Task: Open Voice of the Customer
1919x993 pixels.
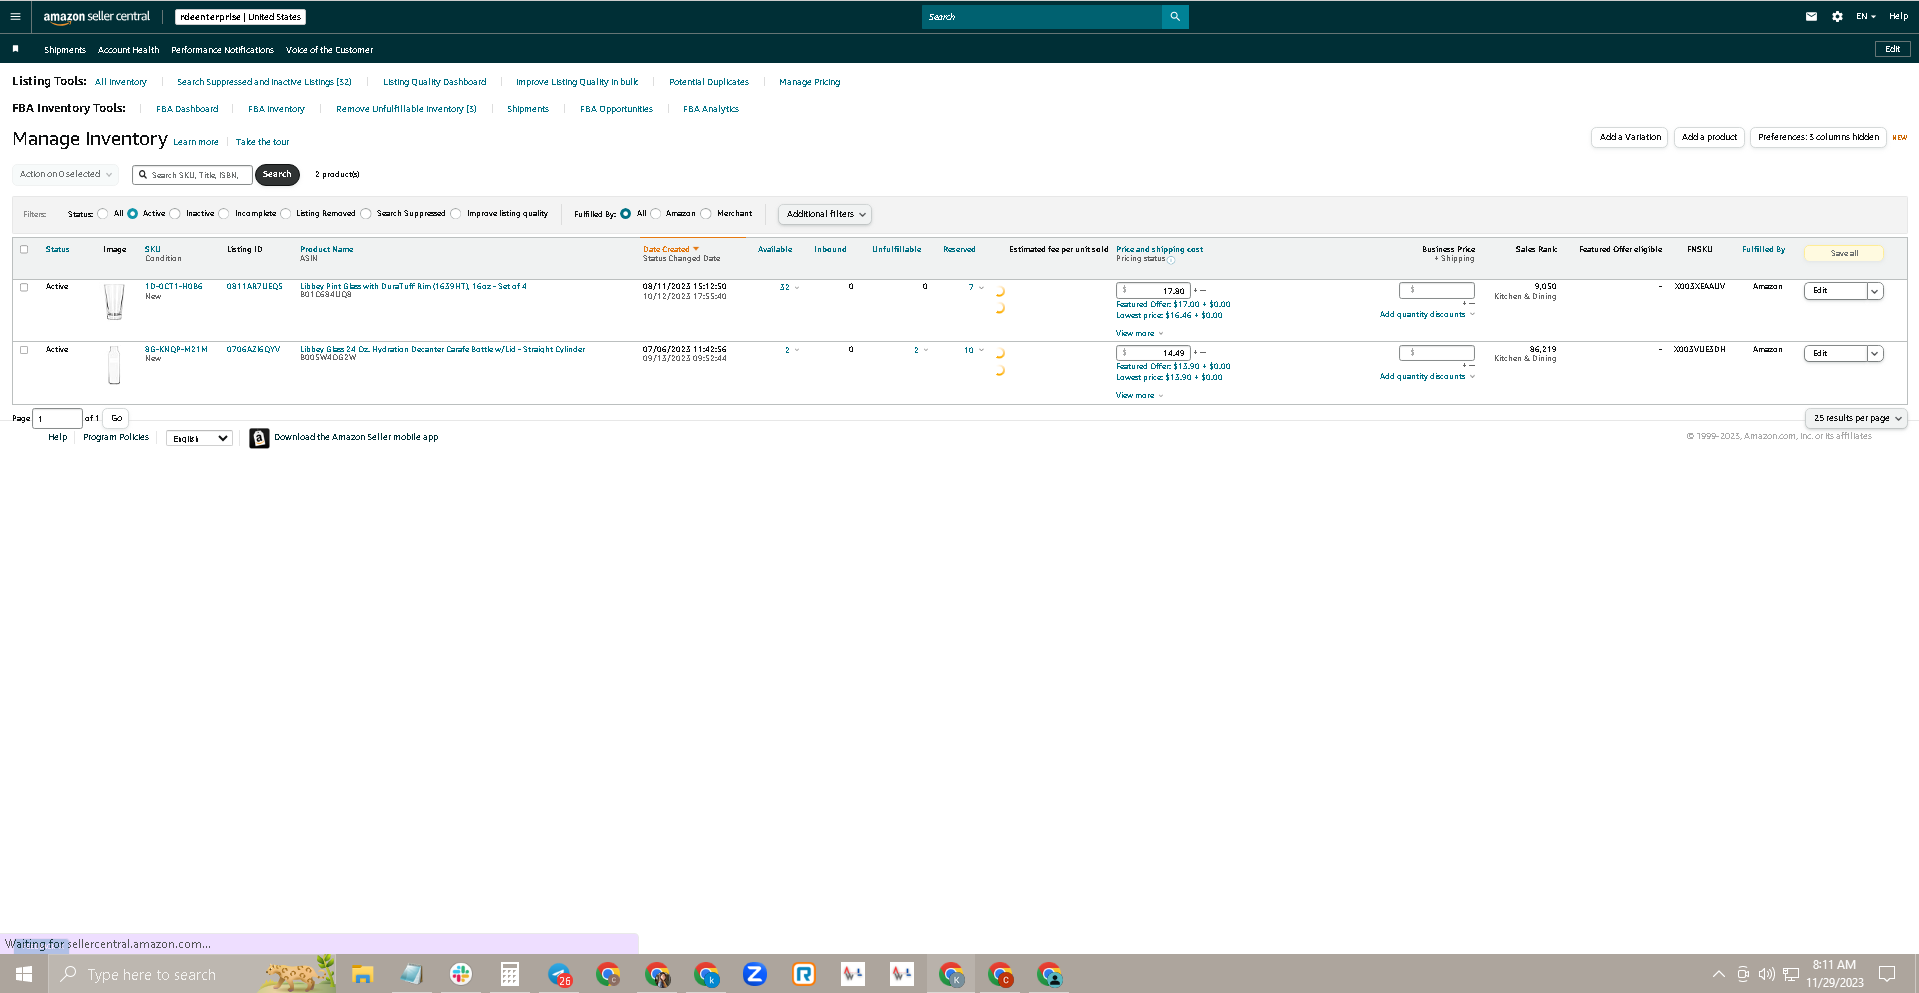Action: (x=329, y=49)
